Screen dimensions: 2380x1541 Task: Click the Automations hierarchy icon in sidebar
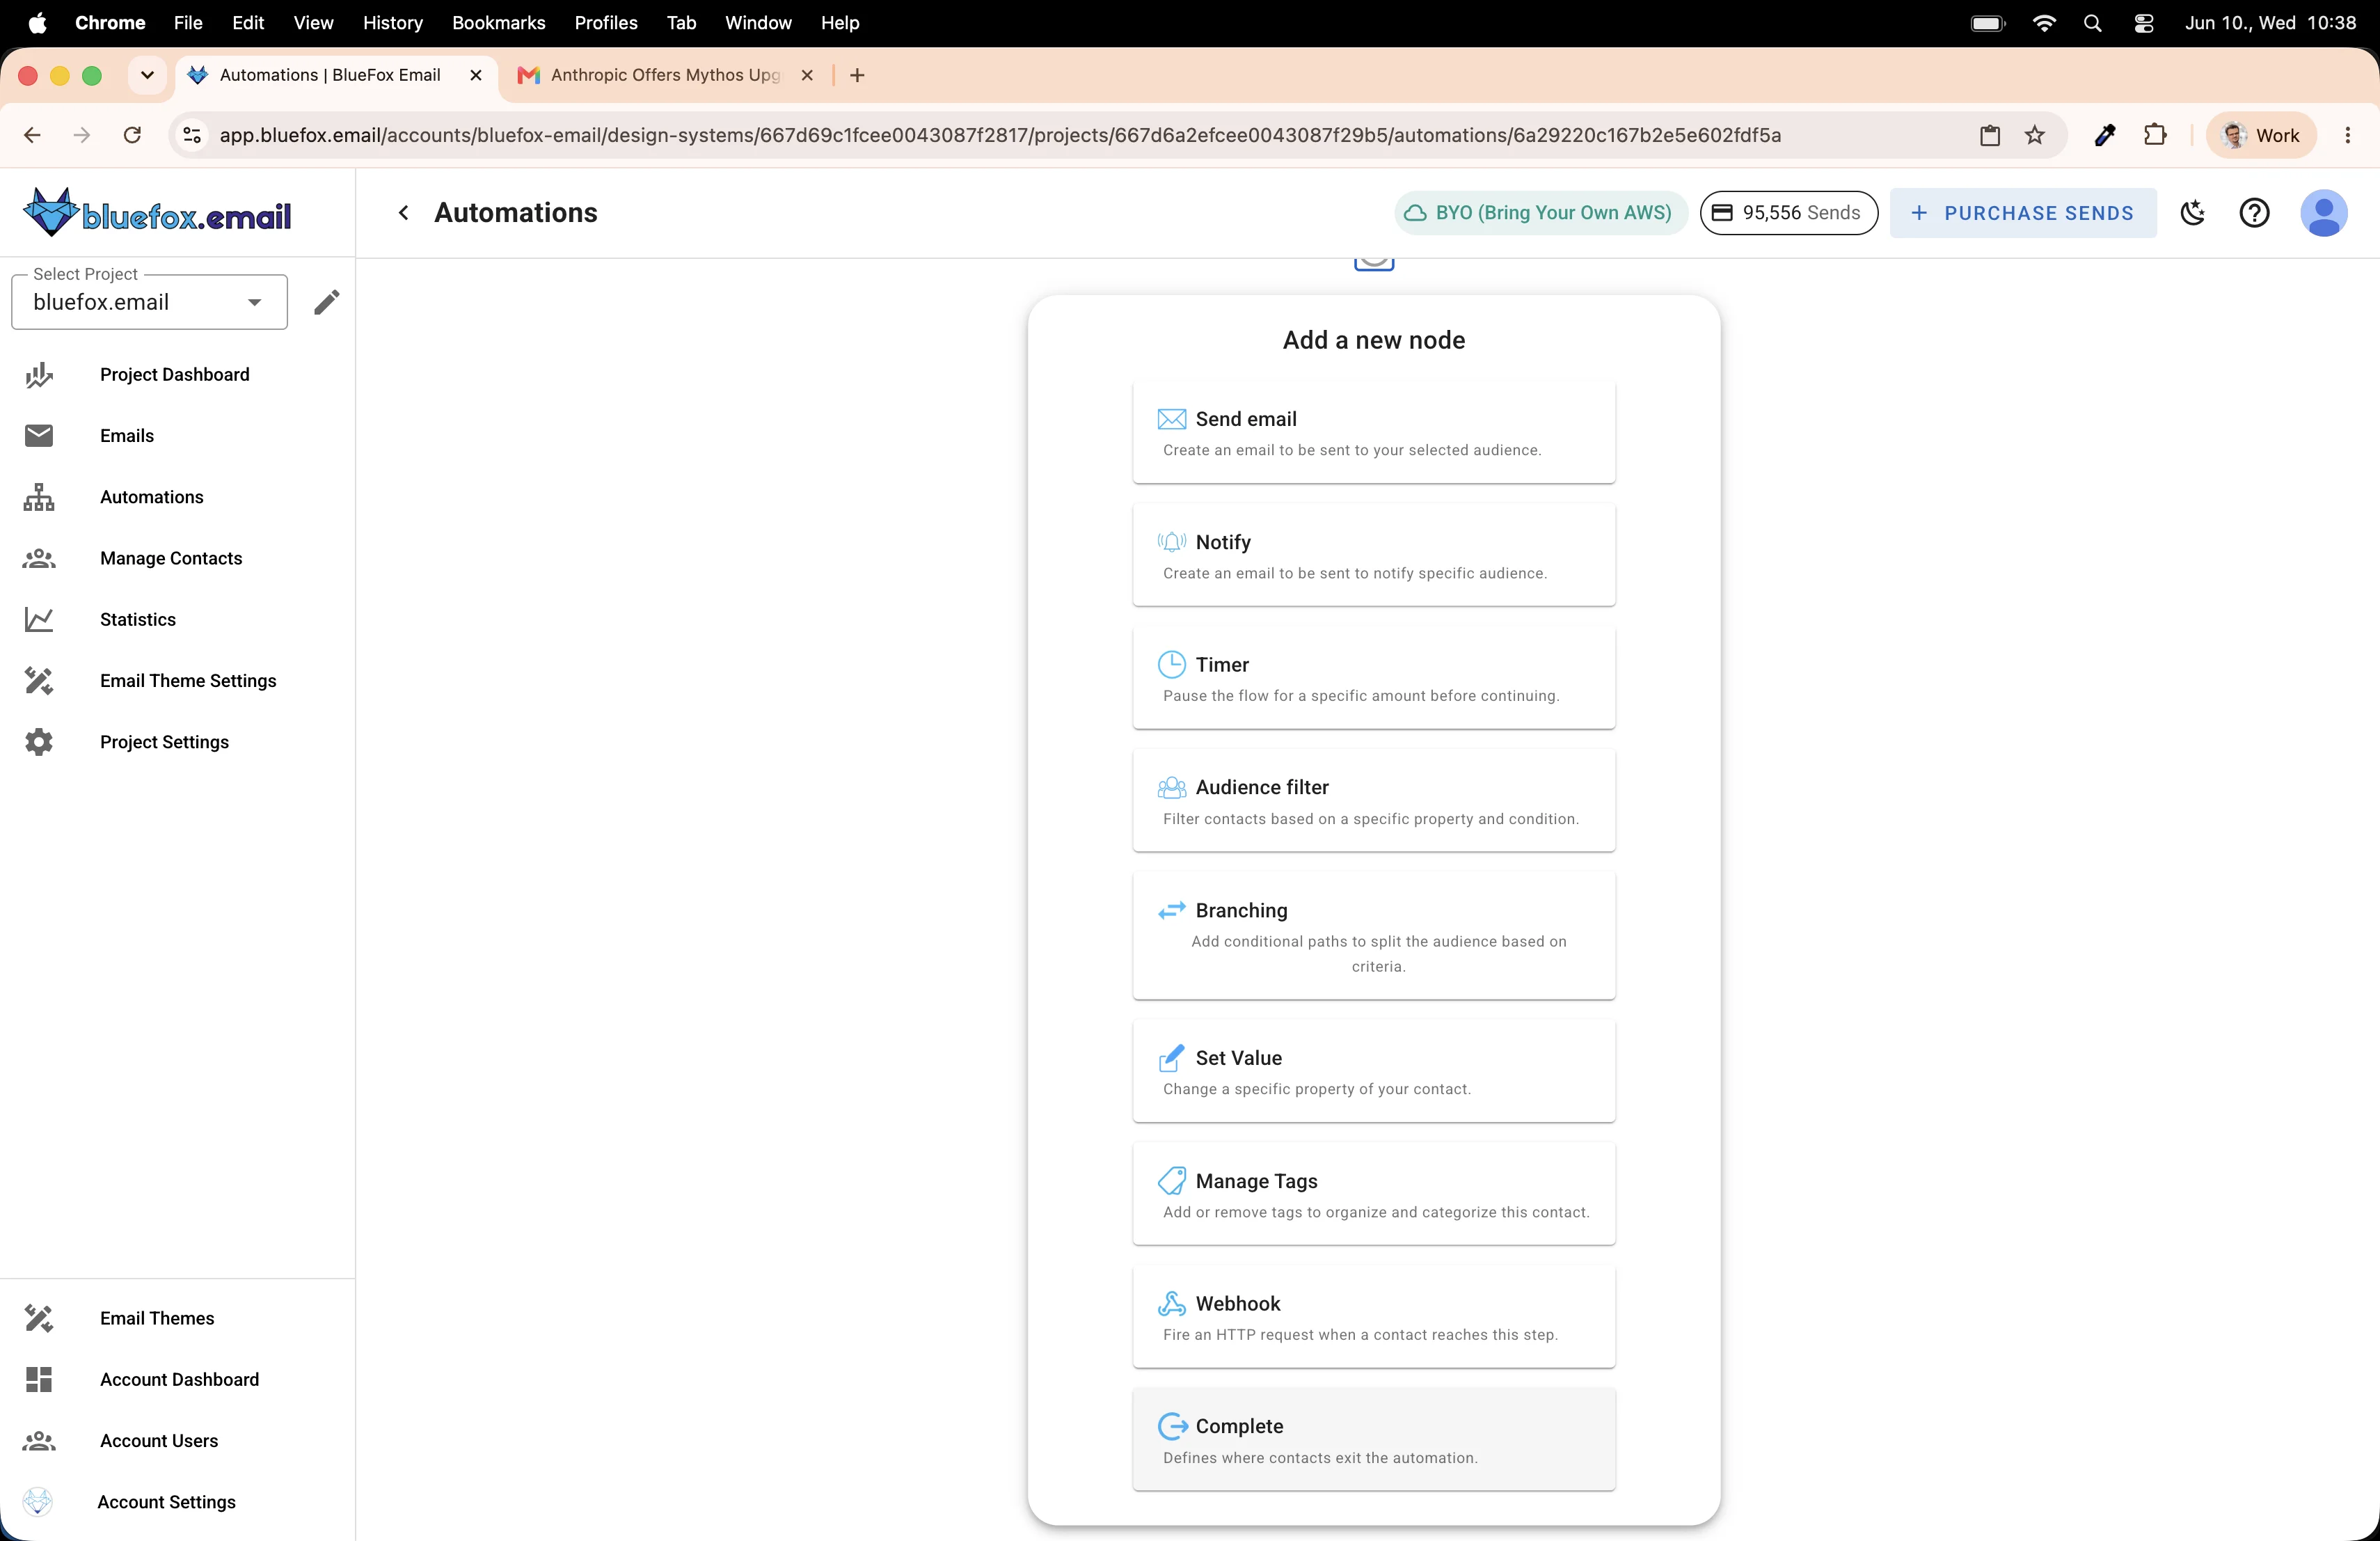point(39,497)
